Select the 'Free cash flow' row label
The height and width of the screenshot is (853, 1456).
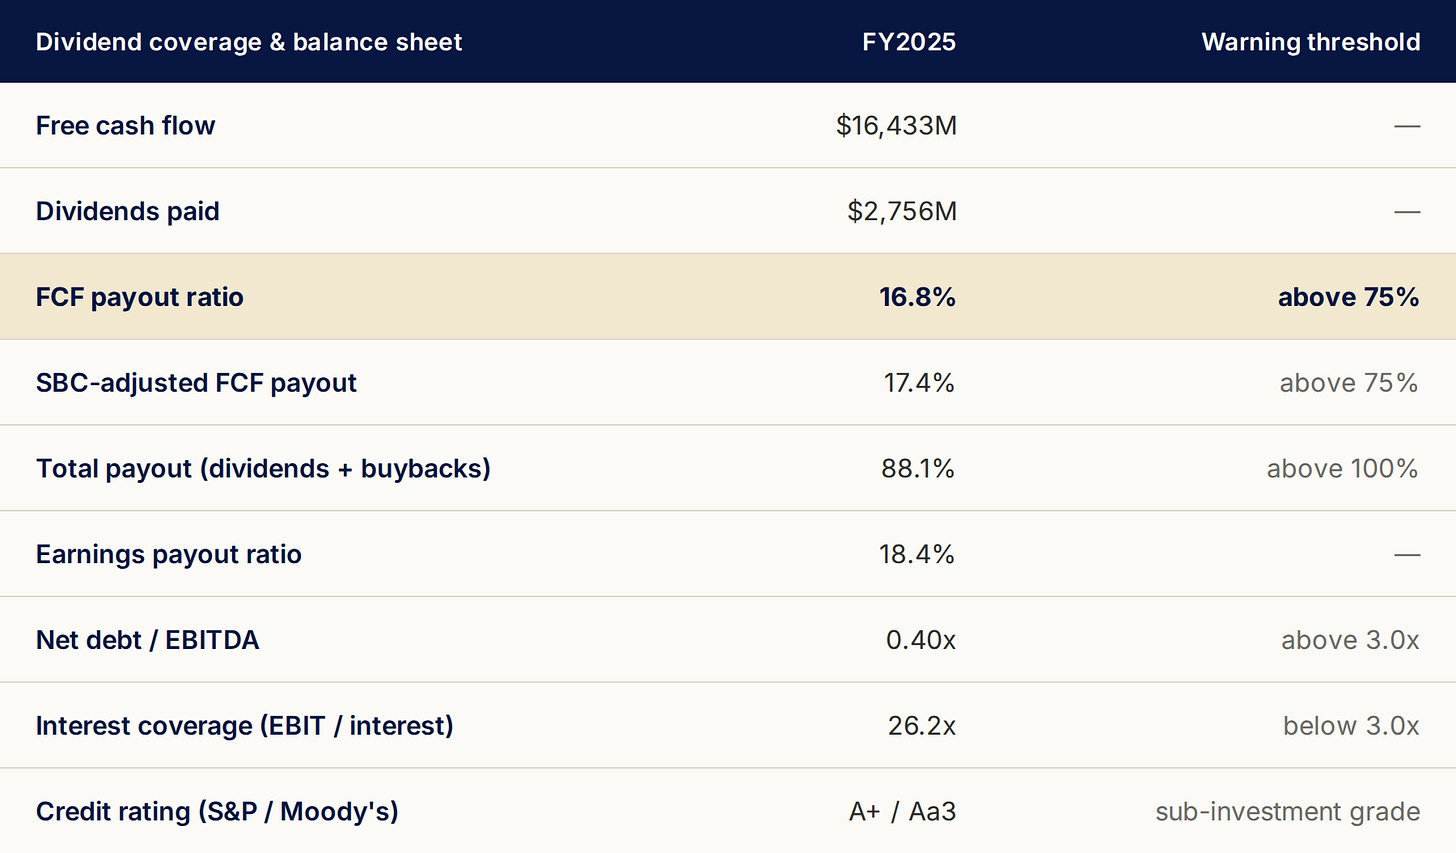[x=126, y=125]
